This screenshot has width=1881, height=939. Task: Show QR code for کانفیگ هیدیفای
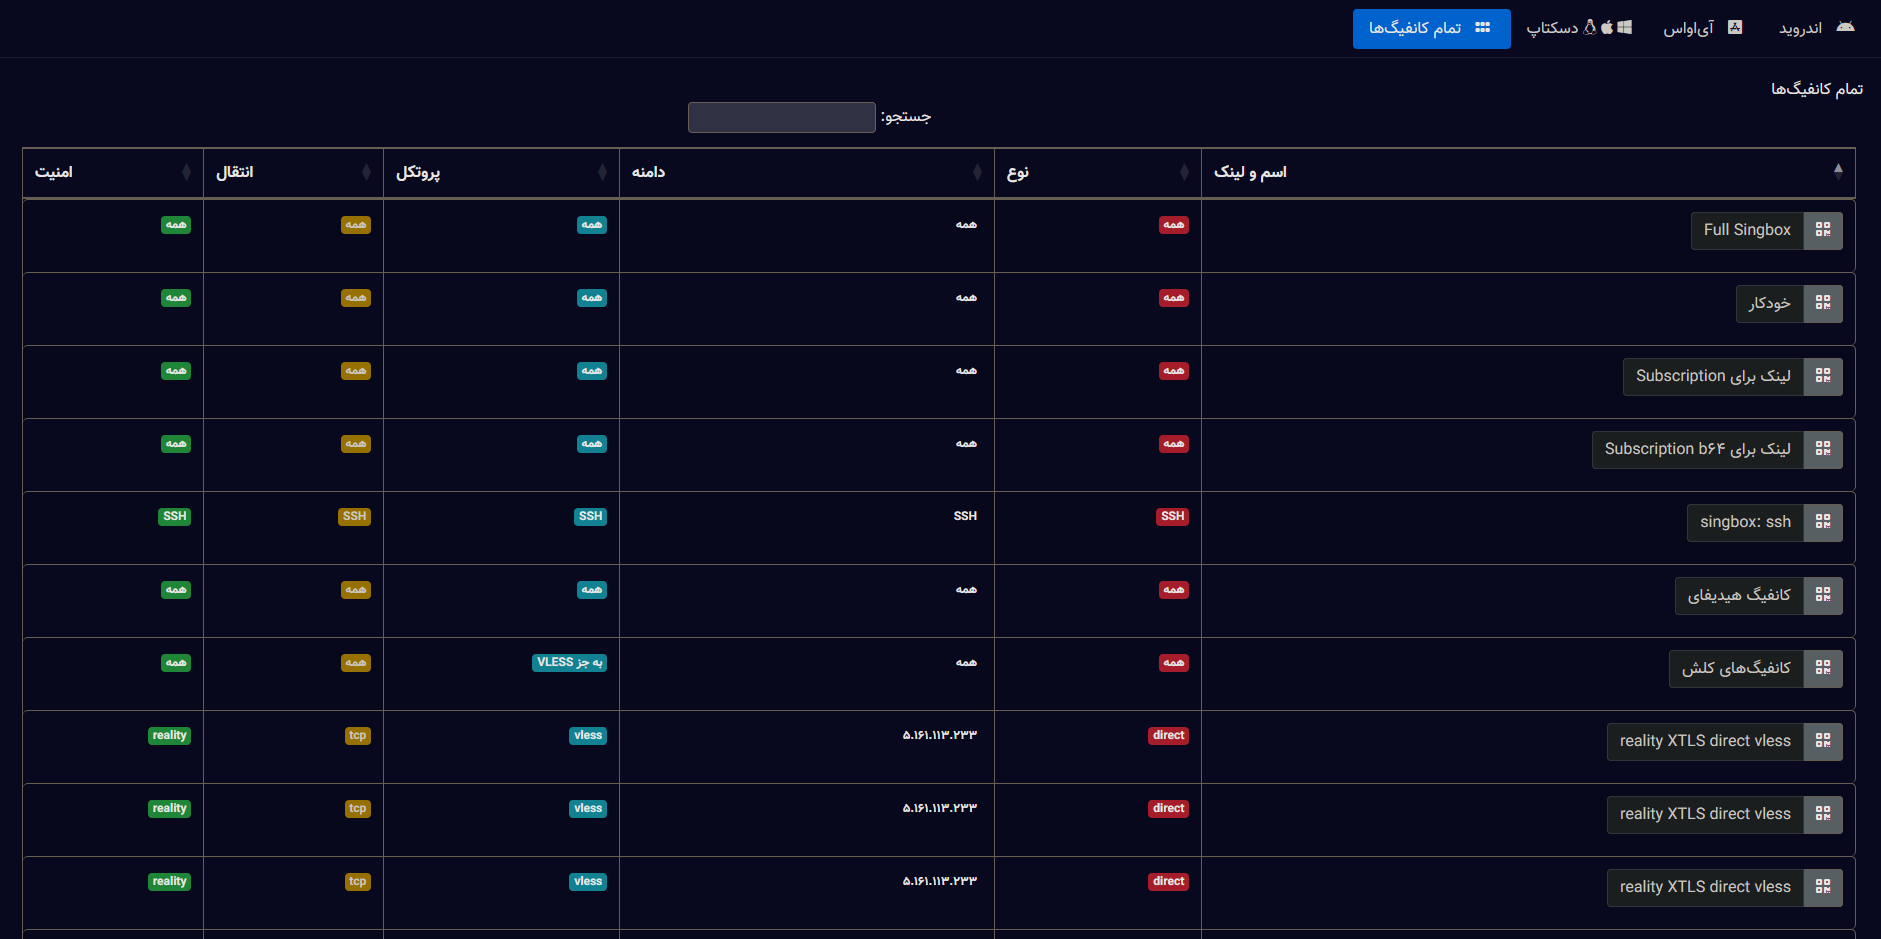[1823, 595]
